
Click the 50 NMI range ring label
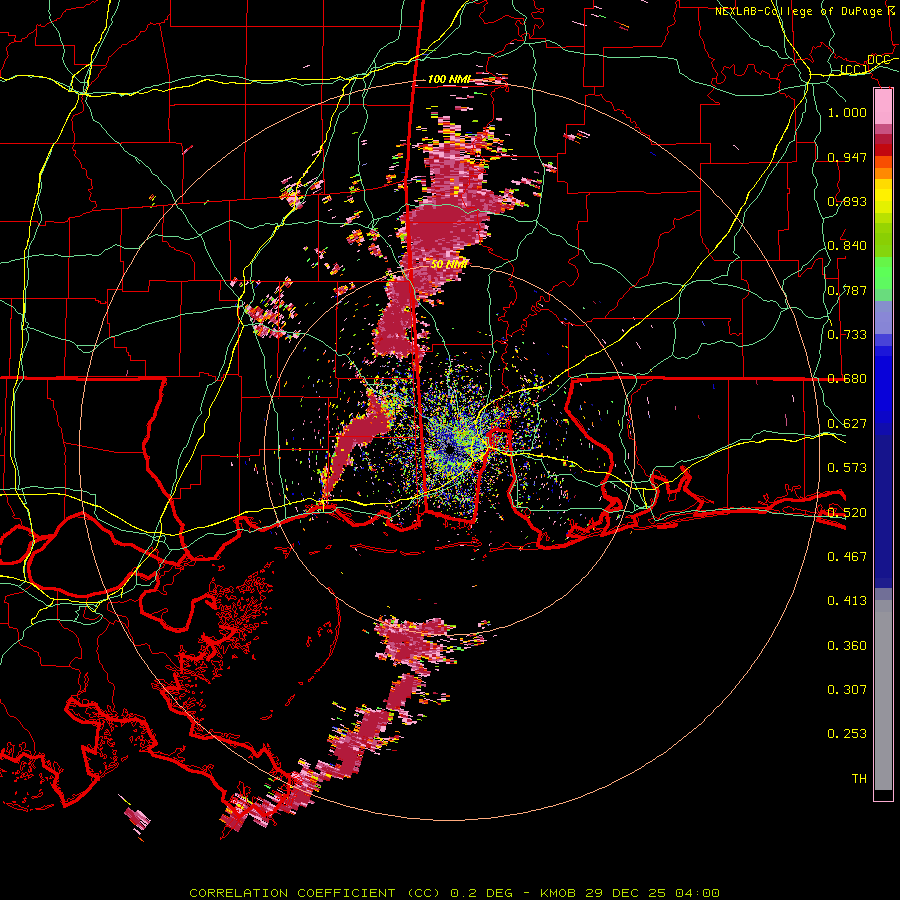[x=449, y=264]
